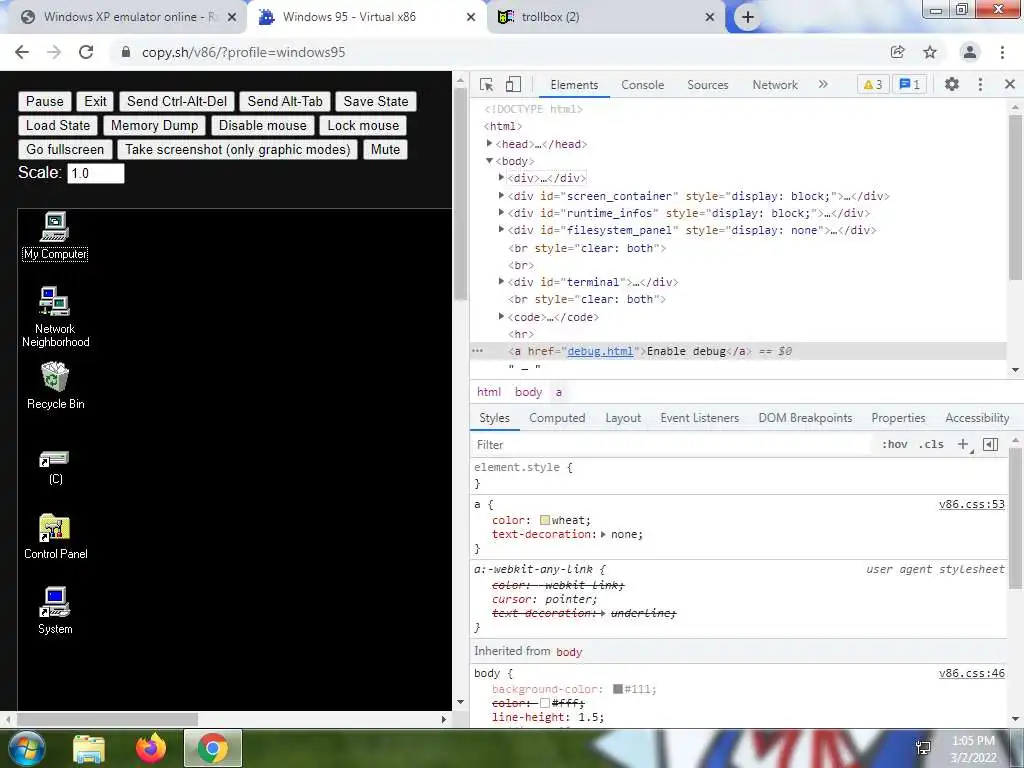
Task: Switch to Windows XP emulator tab
Action: tap(129, 17)
